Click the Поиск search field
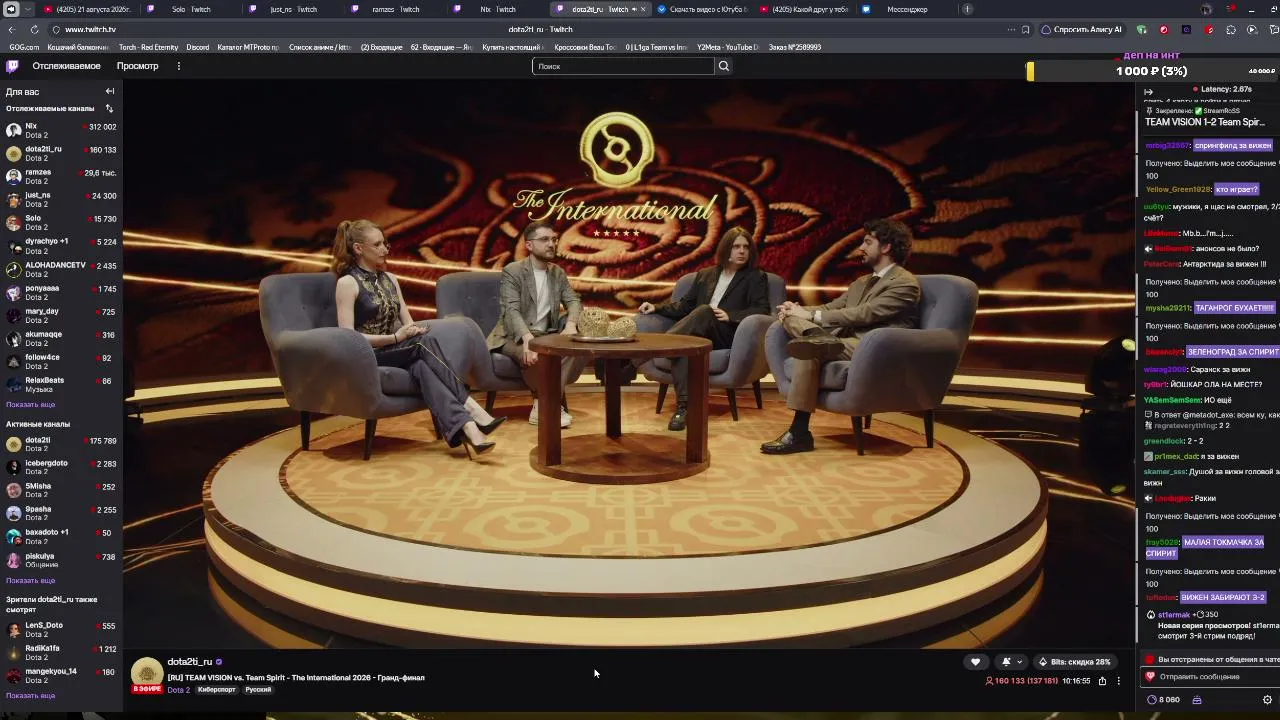Image resolution: width=1280 pixels, height=720 pixels. (623, 66)
